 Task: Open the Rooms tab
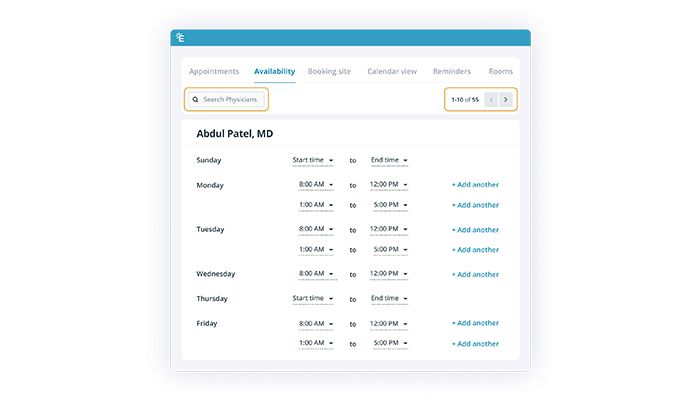pos(500,71)
